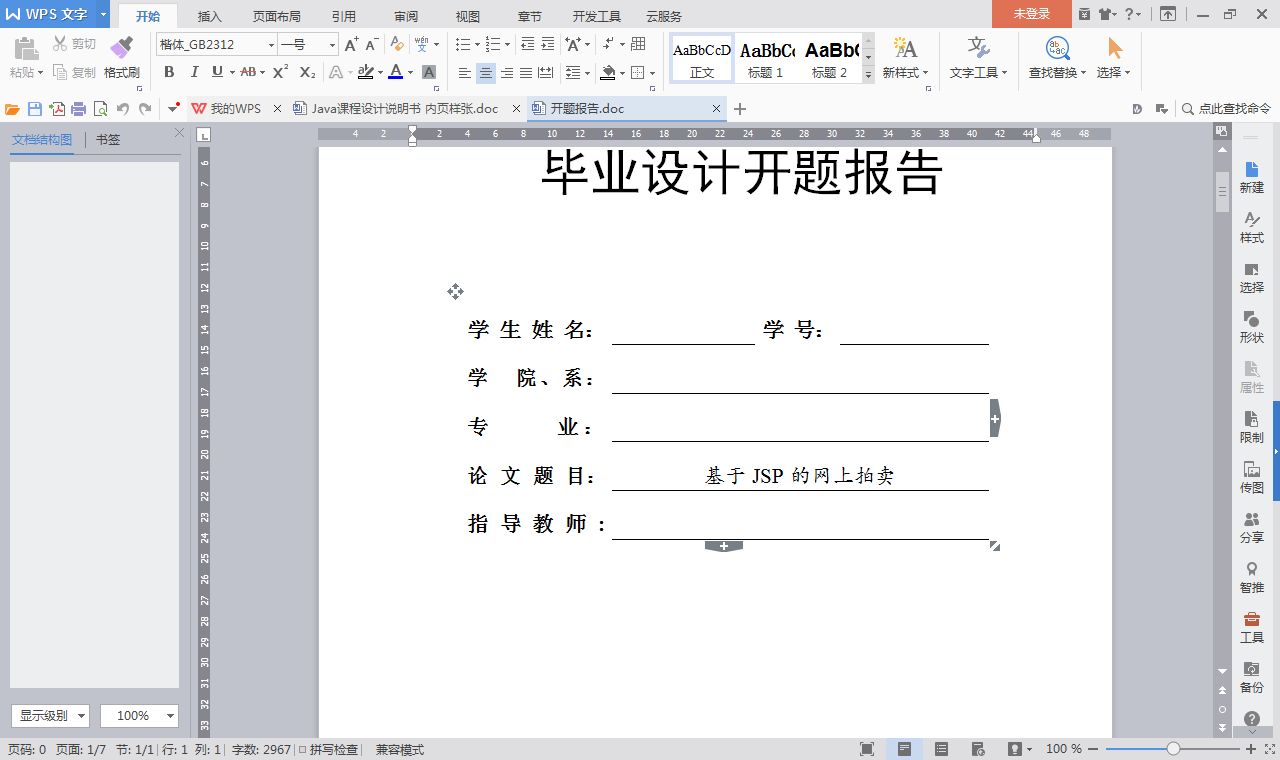Screen dimensions: 1280x760
Task: Apply subscript formatting (X₂)
Action: coord(306,72)
